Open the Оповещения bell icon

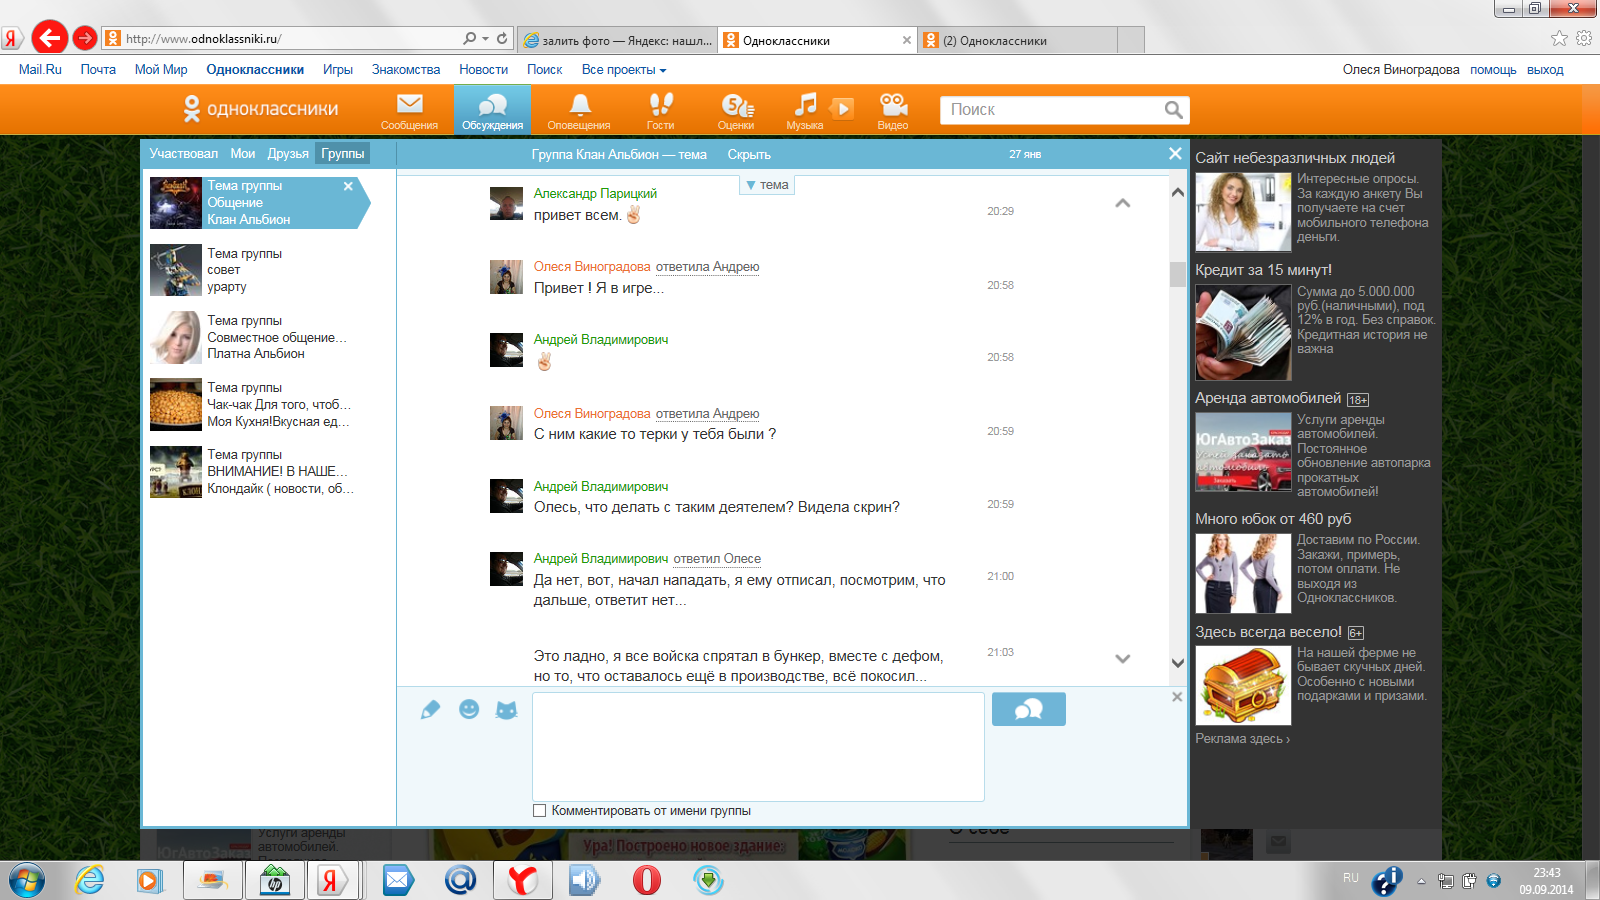point(579,110)
